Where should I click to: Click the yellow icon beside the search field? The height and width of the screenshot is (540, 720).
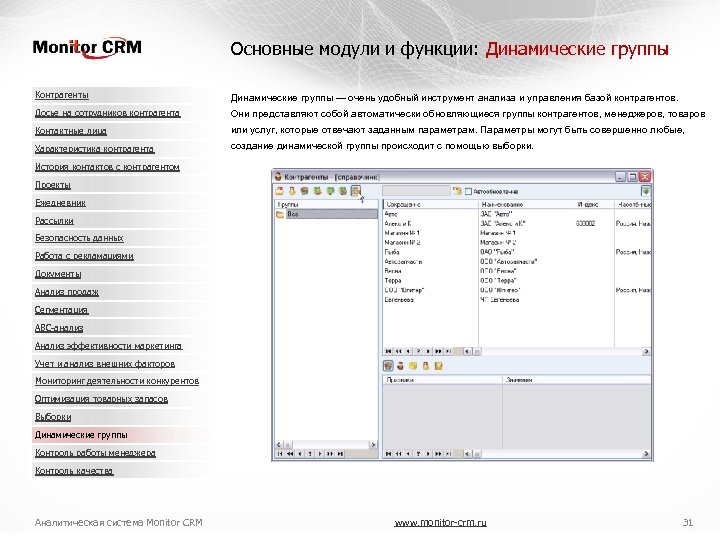coord(457,191)
